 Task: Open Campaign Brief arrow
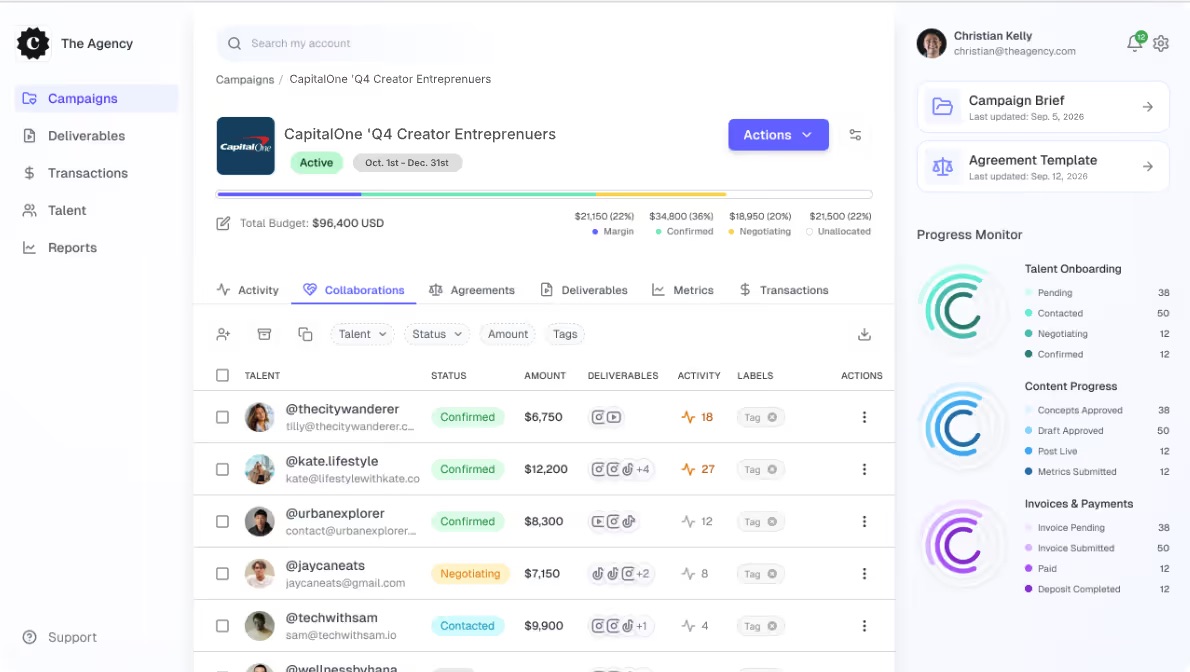(x=1148, y=107)
